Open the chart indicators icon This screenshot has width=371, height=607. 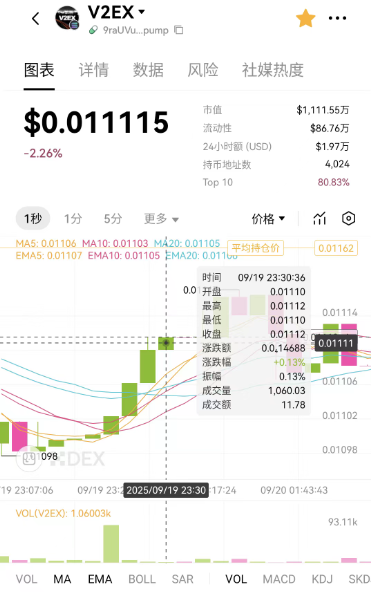(319, 219)
